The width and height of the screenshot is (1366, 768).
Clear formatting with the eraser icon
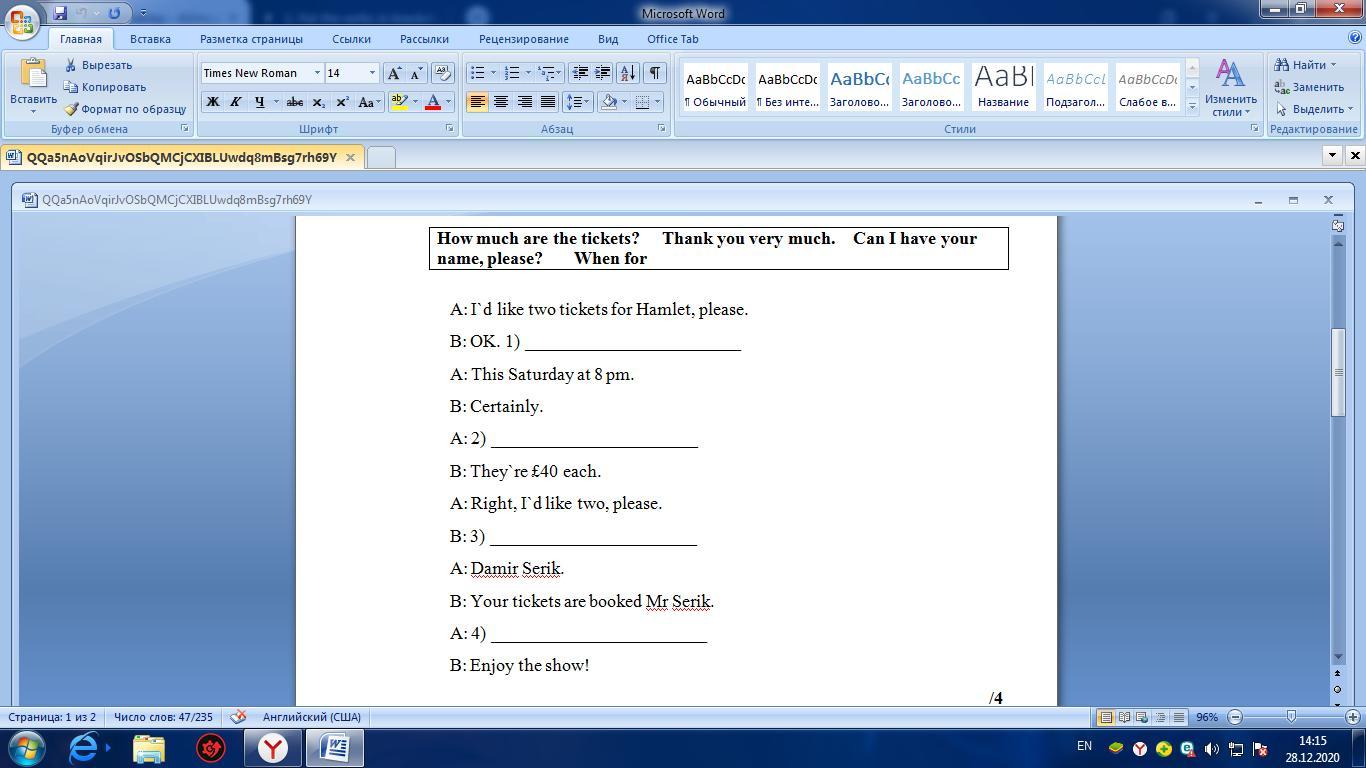[x=442, y=73]
